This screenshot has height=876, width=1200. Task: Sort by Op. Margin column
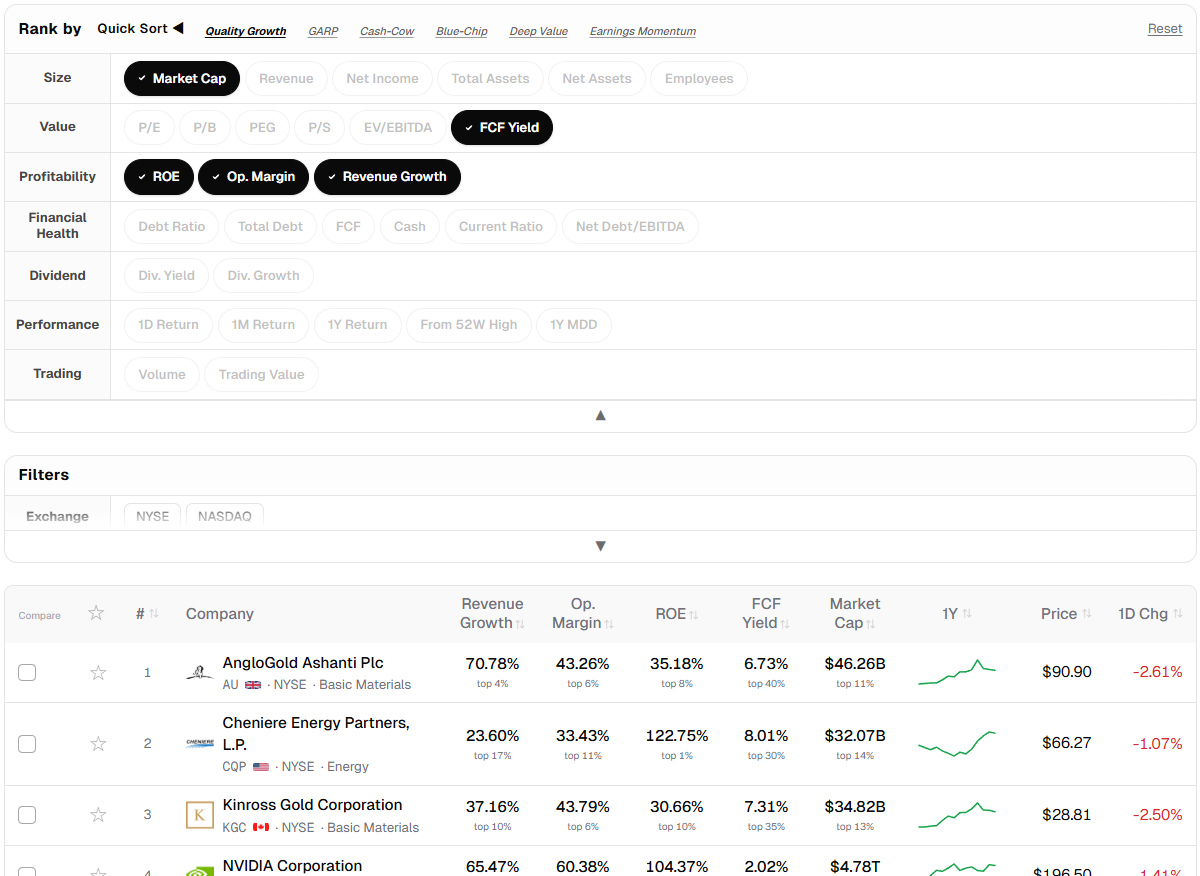coord(583,613)
